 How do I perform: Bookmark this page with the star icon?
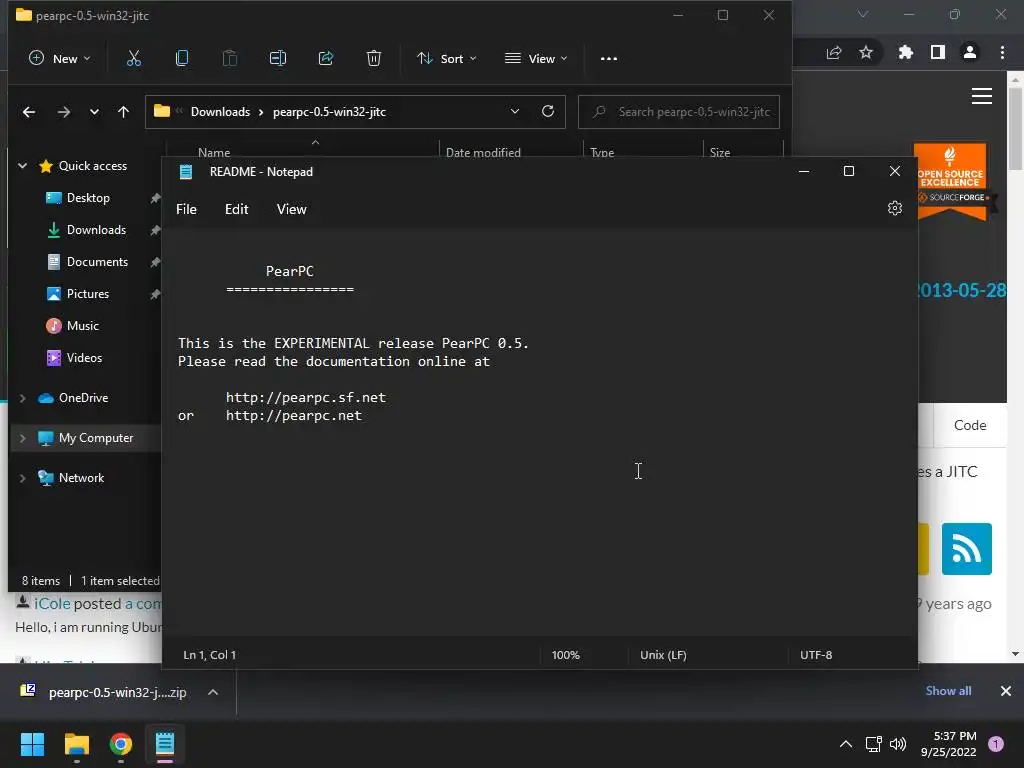[866, 52]
